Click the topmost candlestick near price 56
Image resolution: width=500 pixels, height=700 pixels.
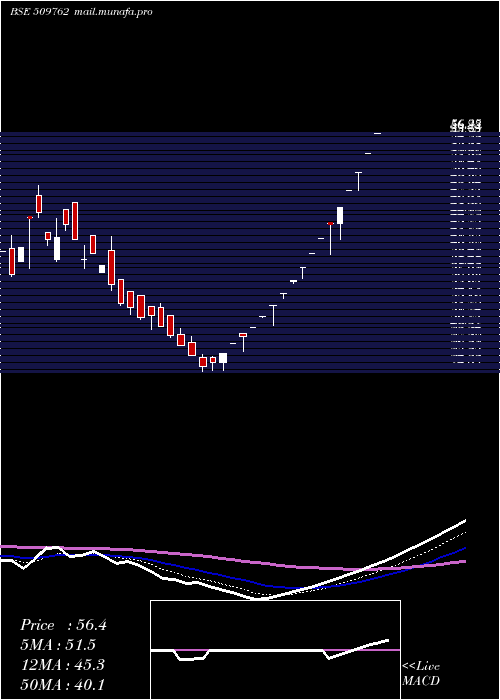(x=377, y=133)
